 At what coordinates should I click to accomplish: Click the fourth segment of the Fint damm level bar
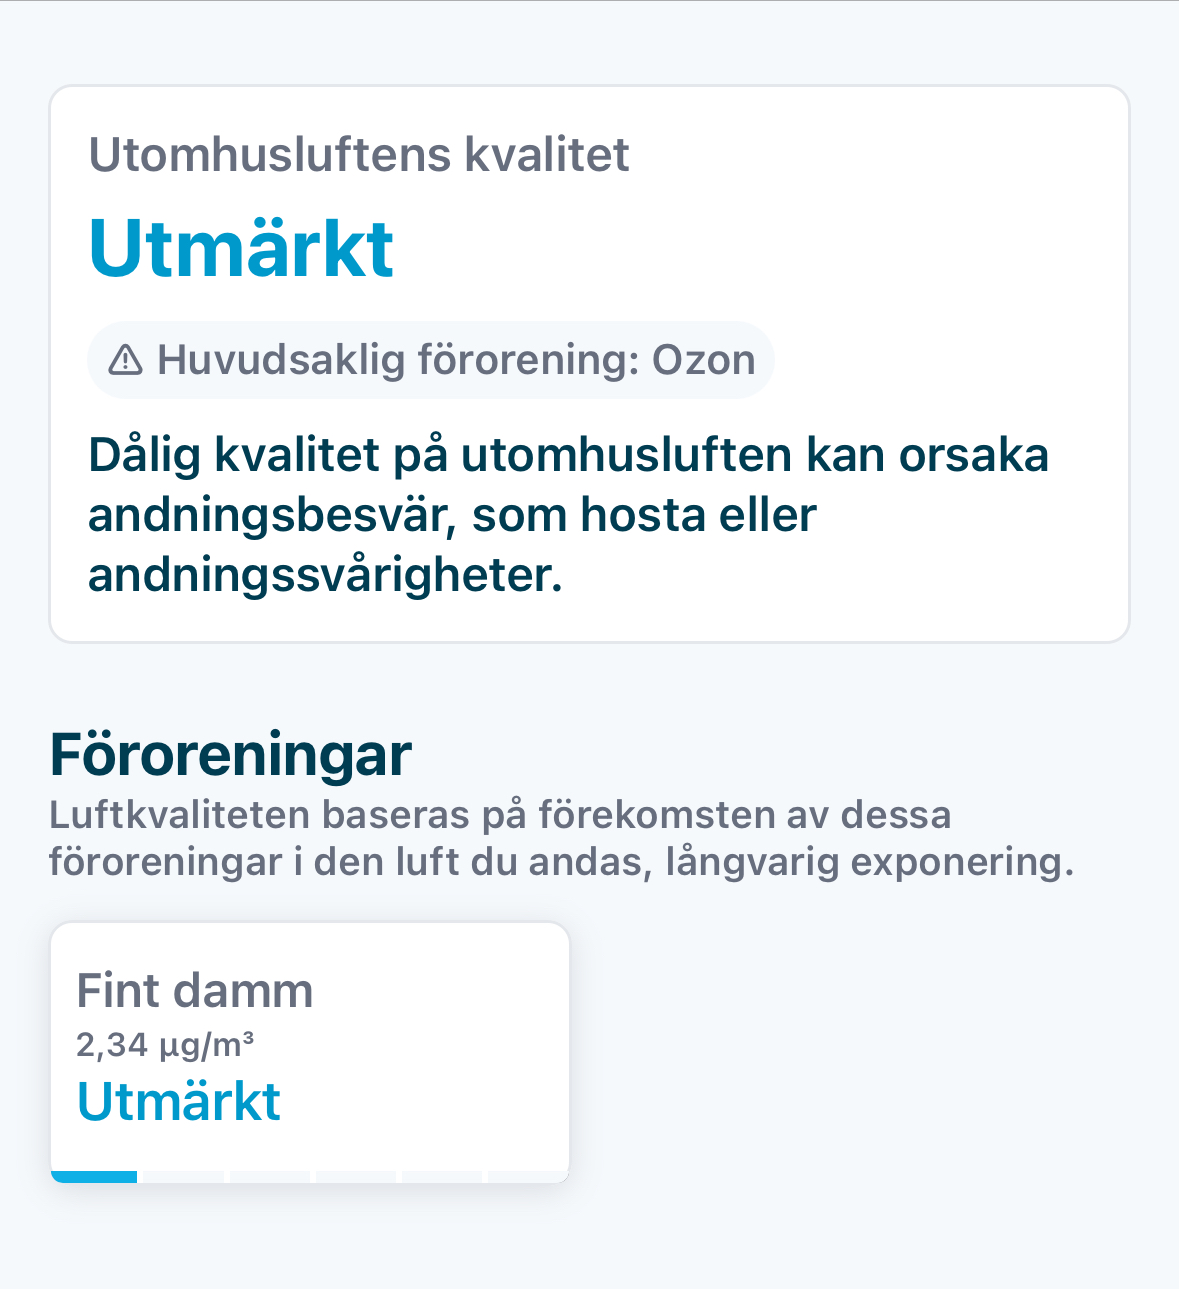(356, 1177)
